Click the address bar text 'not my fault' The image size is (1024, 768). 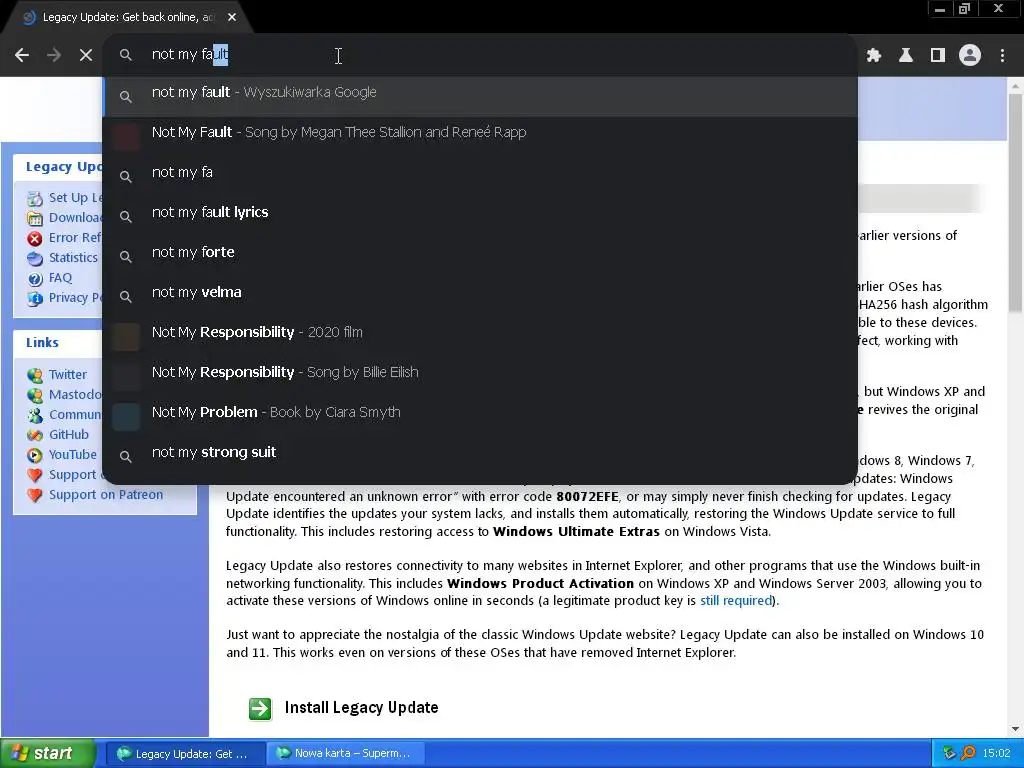click(x=189, y=54)
